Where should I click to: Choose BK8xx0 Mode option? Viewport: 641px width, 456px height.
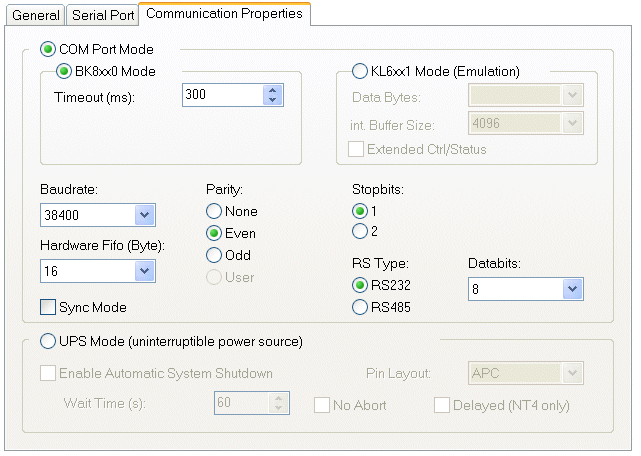[65, 71]
